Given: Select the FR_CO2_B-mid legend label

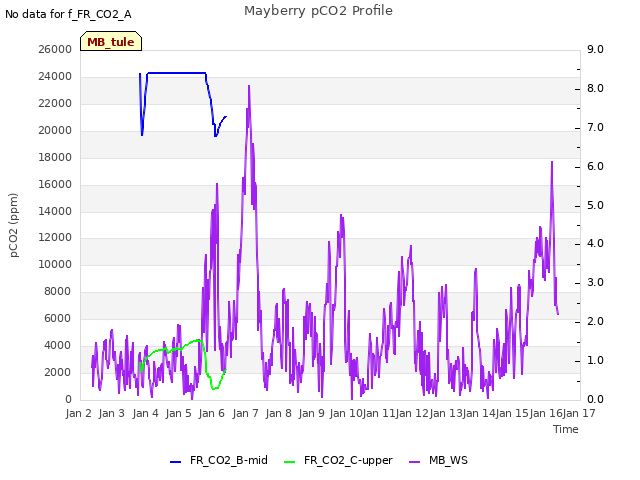Looking at the screenshot, I should tap(229, 460).
